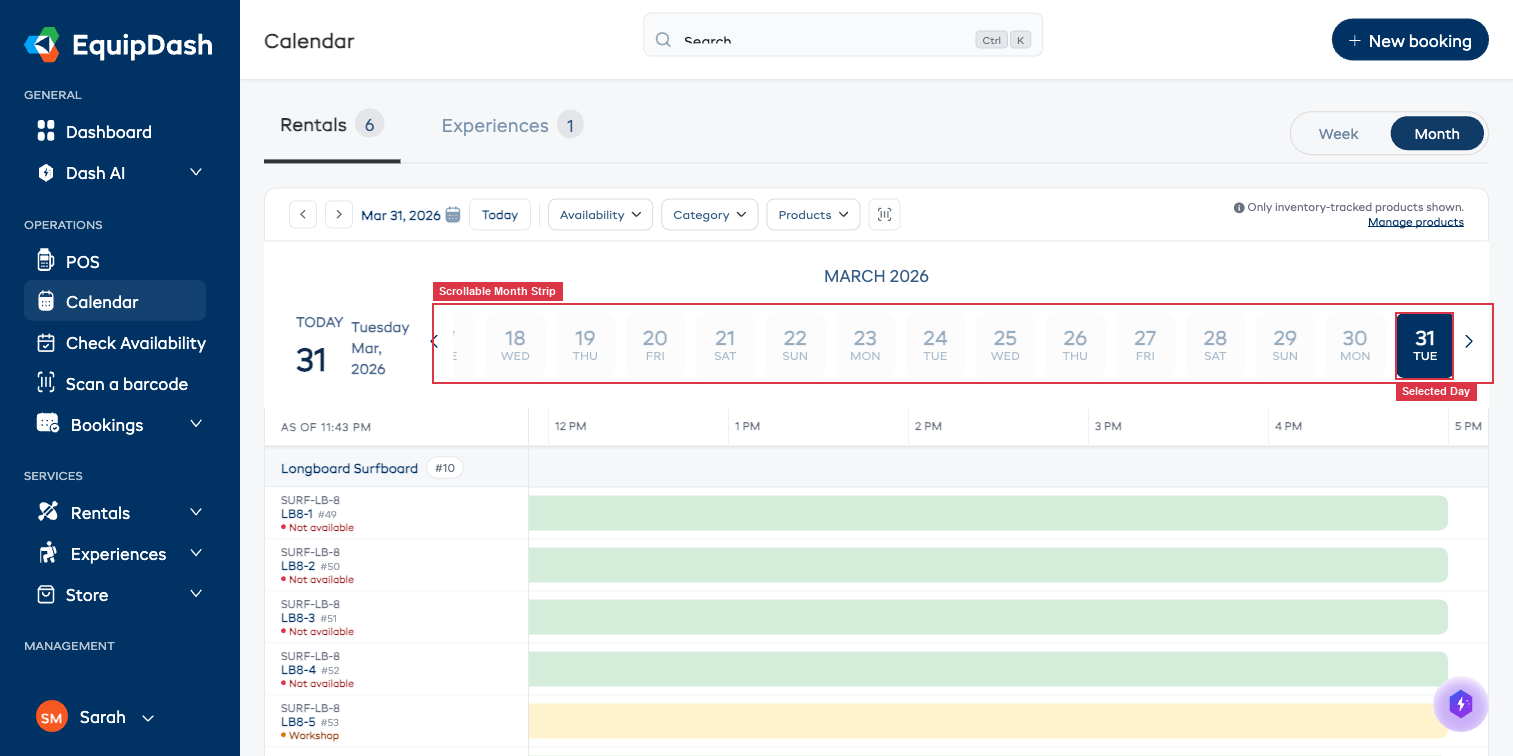Open the Dash AI assistant icon
The width and height of the screenshot is (1513, 756).
tap(46, 172)
